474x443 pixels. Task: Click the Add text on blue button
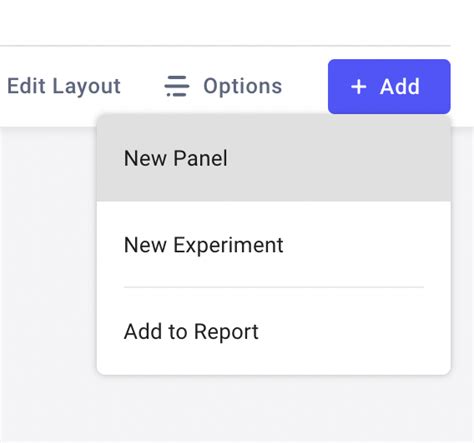[400, 87]
